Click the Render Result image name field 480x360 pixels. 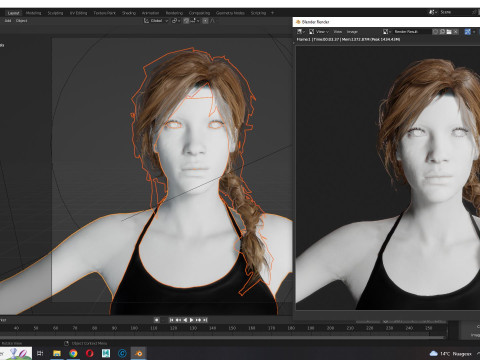coord(412,32)
